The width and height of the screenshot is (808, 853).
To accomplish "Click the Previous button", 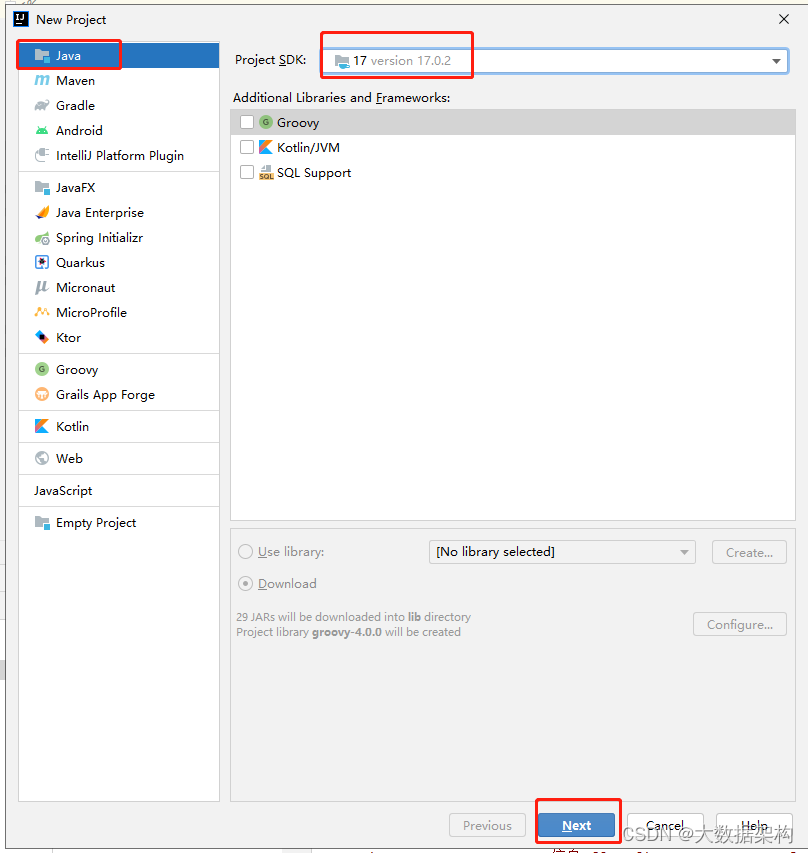I will pos(487,825).
